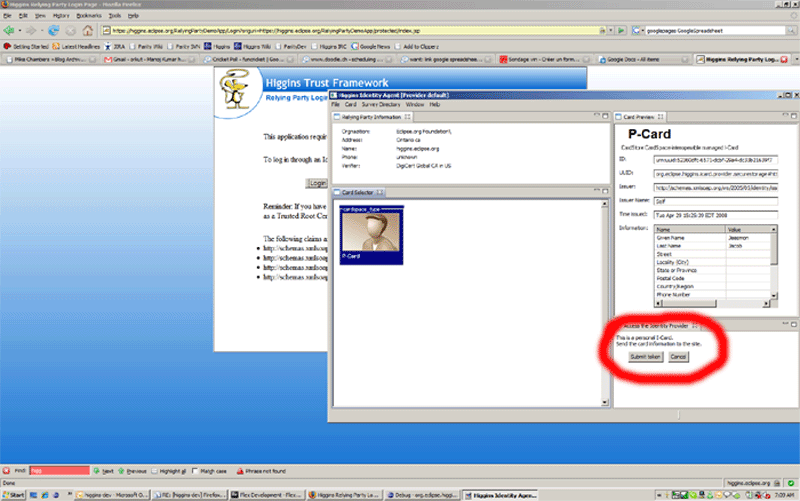Open the Add to Clipper bookmark link
The image size is (800, 501).
[x=417, y=46]
